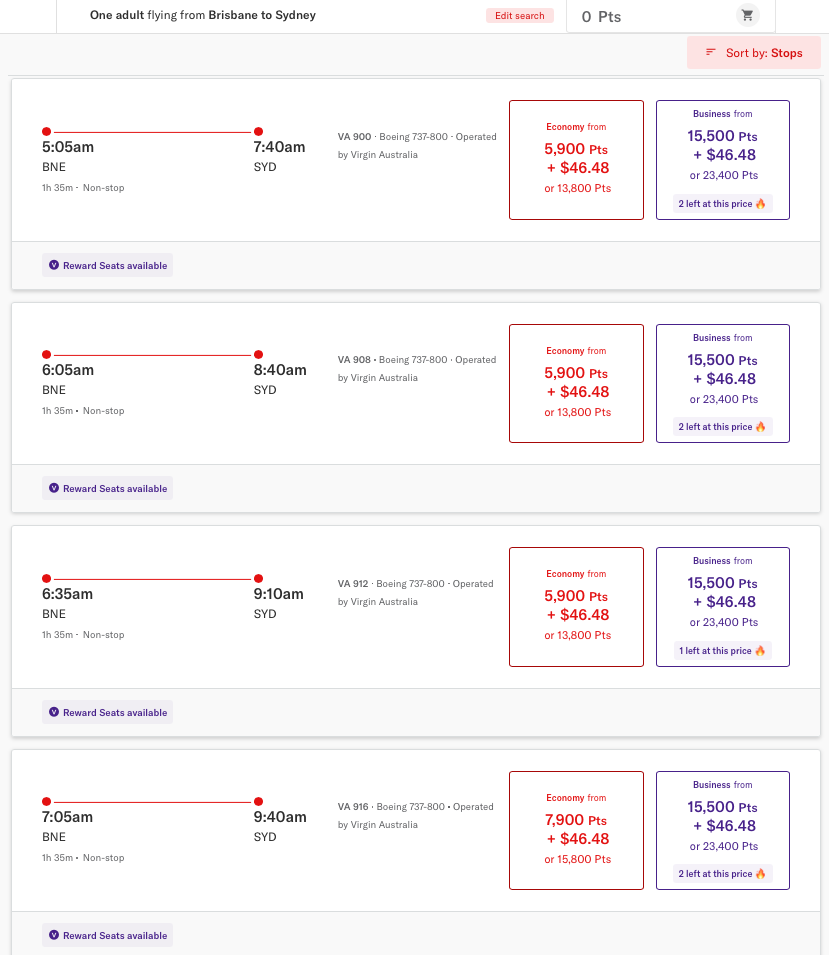Open the shopping cart icon
Viewport: 829px width, 955px height.
pos(747,15)
